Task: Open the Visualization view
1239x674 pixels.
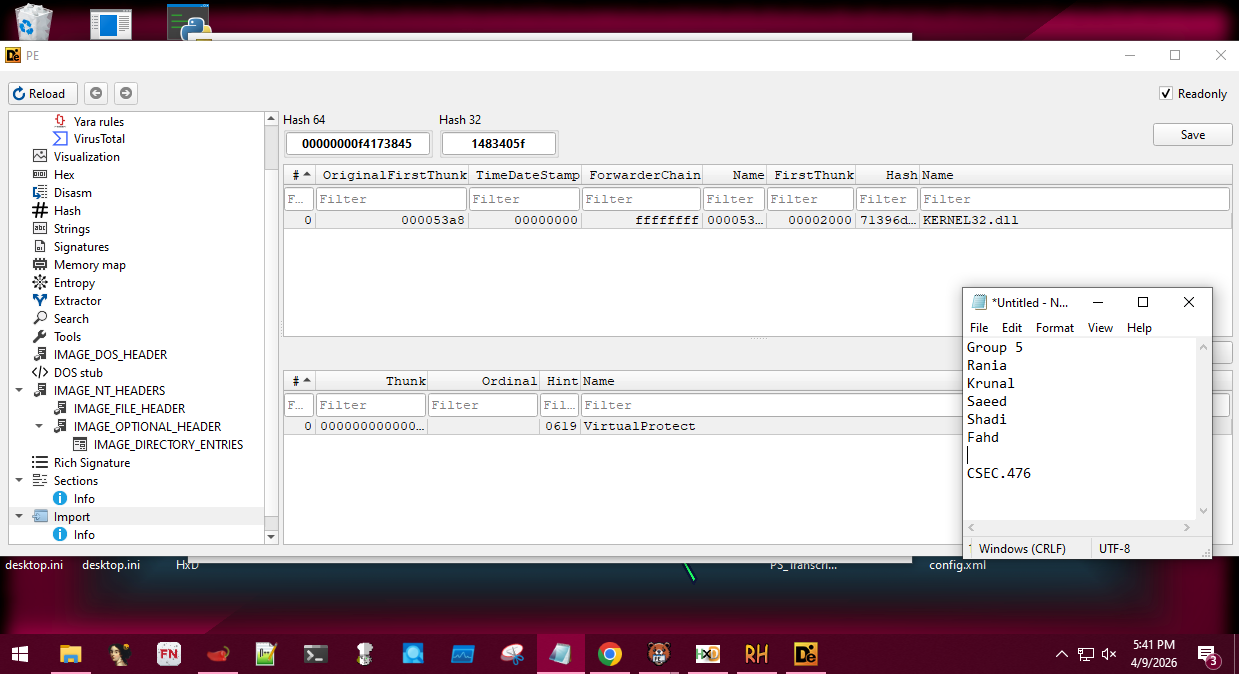Action: coord(86,157)
